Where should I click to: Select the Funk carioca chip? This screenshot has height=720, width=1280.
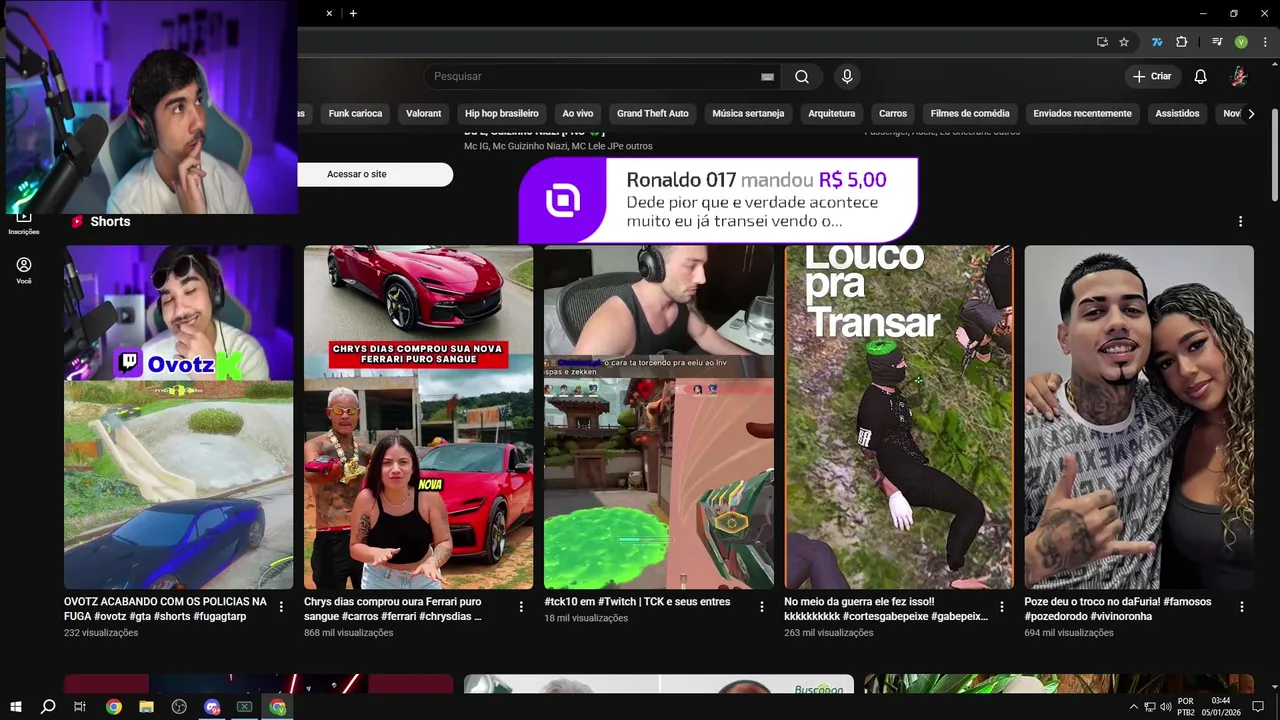click(355, 114)
